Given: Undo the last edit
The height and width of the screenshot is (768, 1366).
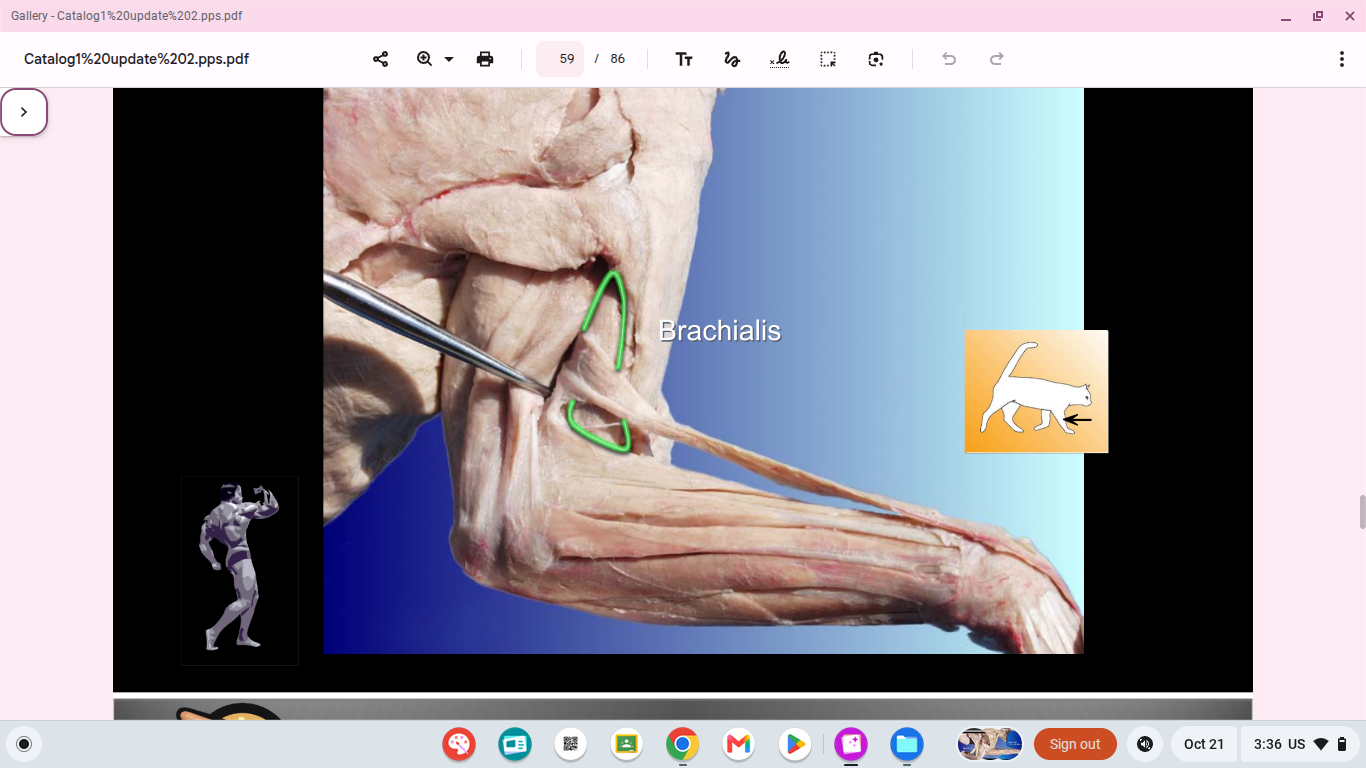Looking at the screenshot, I should (949, 59).
